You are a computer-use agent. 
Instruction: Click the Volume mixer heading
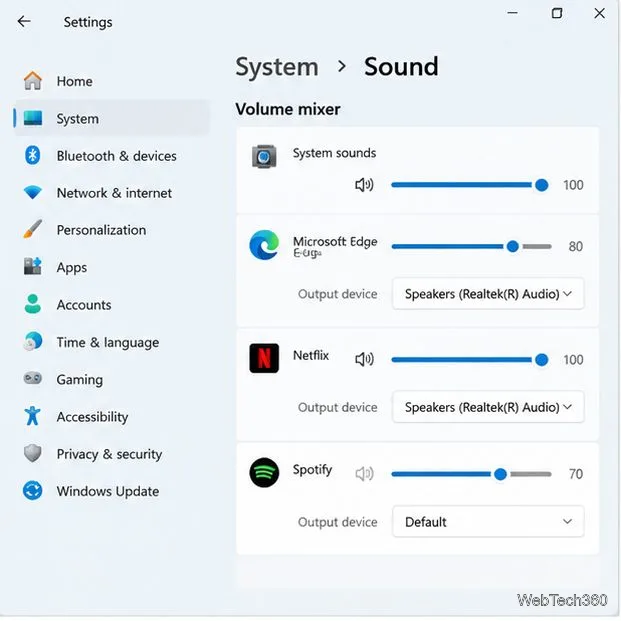[288, 109]
